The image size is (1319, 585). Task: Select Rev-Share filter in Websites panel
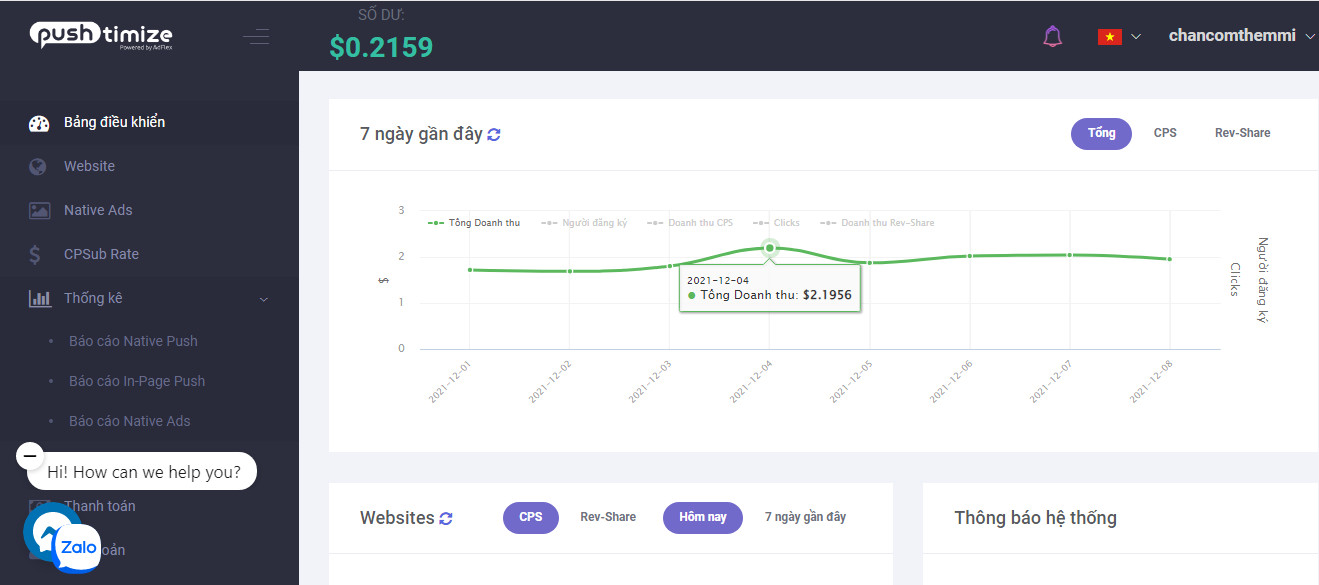coord(608,517)
